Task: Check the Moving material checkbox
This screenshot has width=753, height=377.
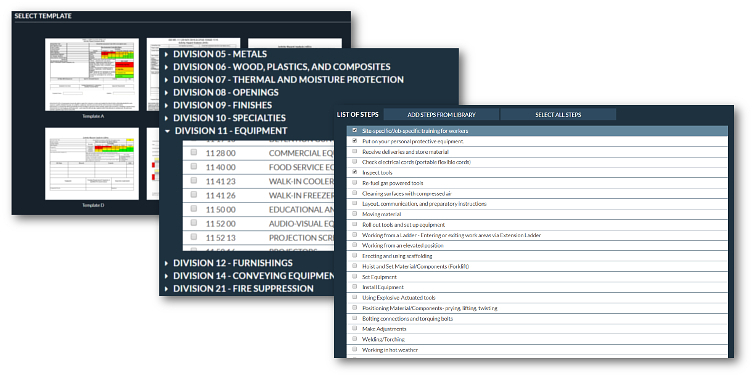Action: (355, 214)
